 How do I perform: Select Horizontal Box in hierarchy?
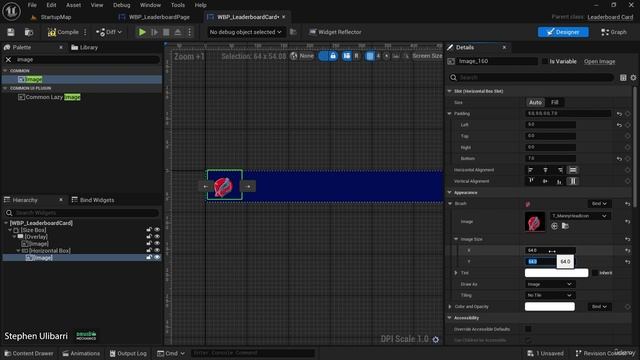click(x=49, y=251)
